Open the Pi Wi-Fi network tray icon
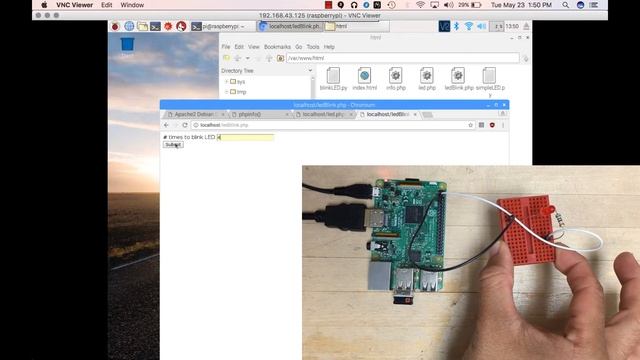 click(x=469, y=27)
